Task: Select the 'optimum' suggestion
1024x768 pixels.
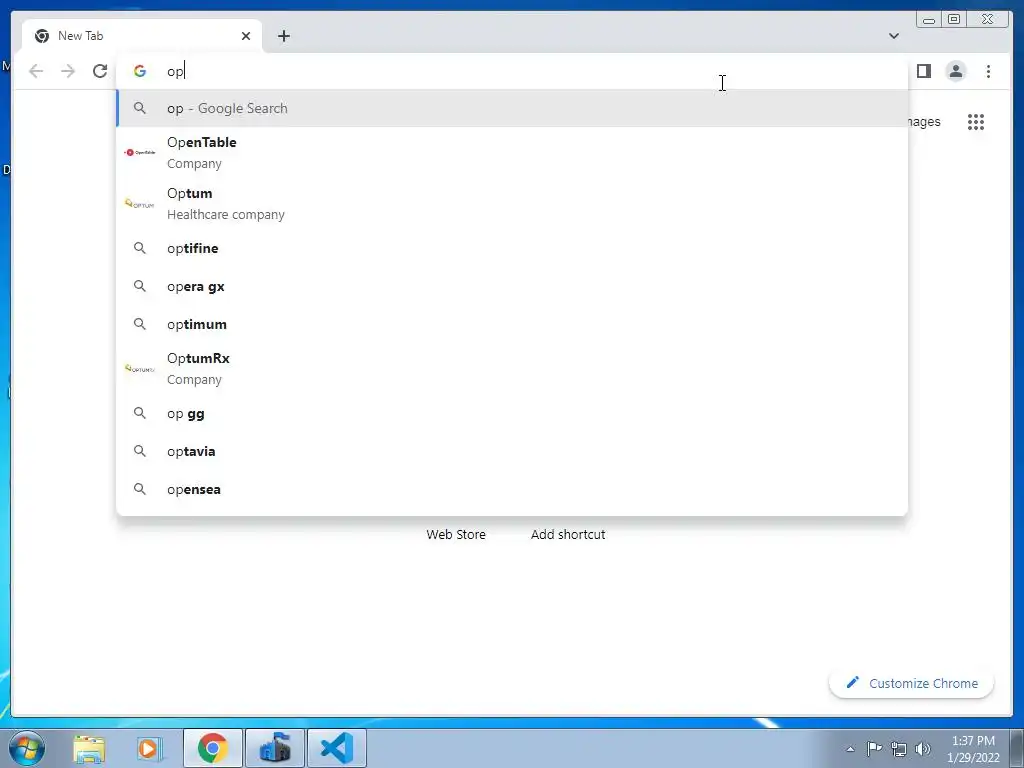Action: point(512,324)
